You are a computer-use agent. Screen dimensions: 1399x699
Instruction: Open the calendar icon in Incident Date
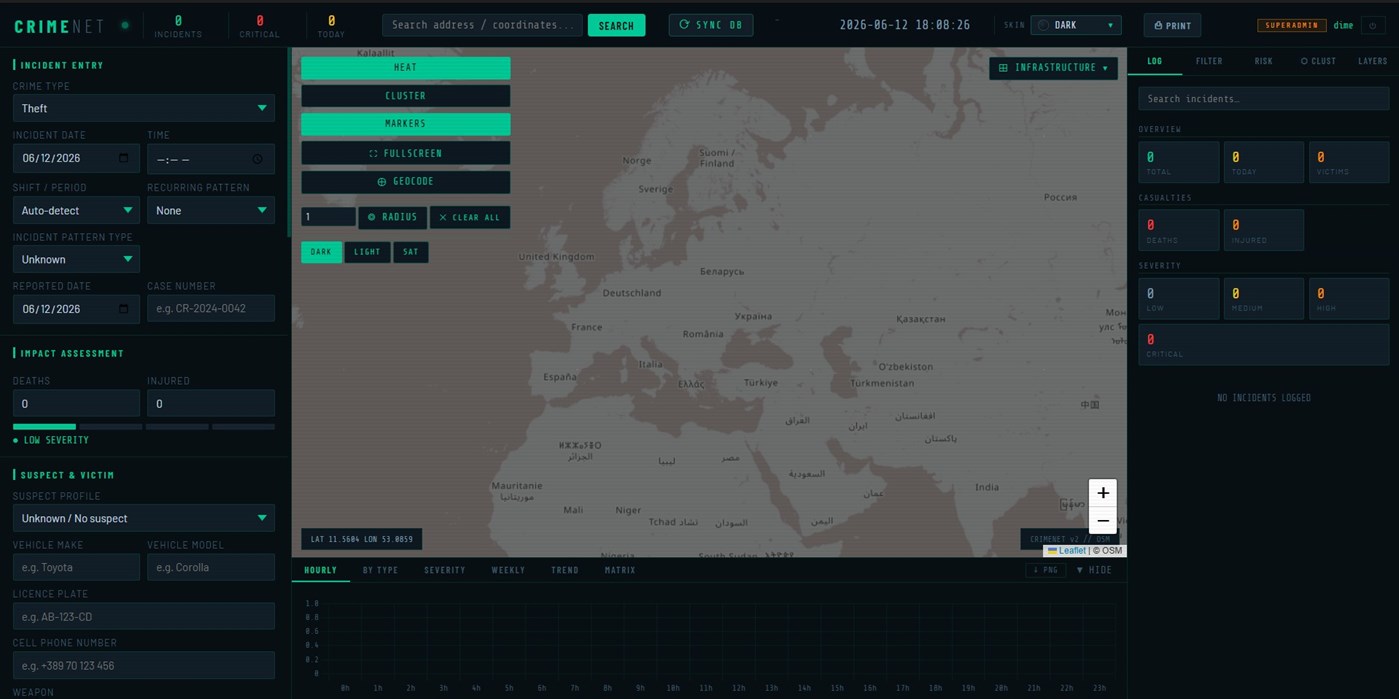click(124, 158)
